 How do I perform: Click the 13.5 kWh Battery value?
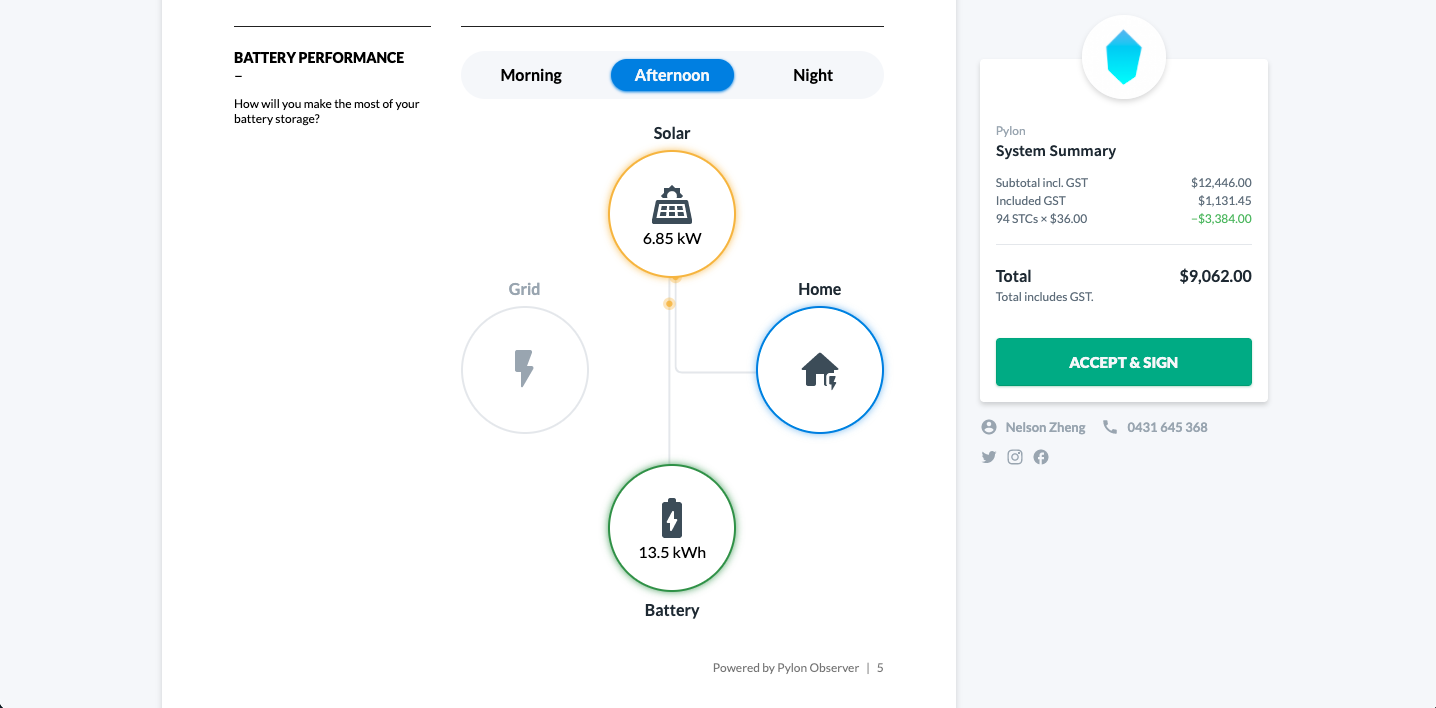coord(672,552)
